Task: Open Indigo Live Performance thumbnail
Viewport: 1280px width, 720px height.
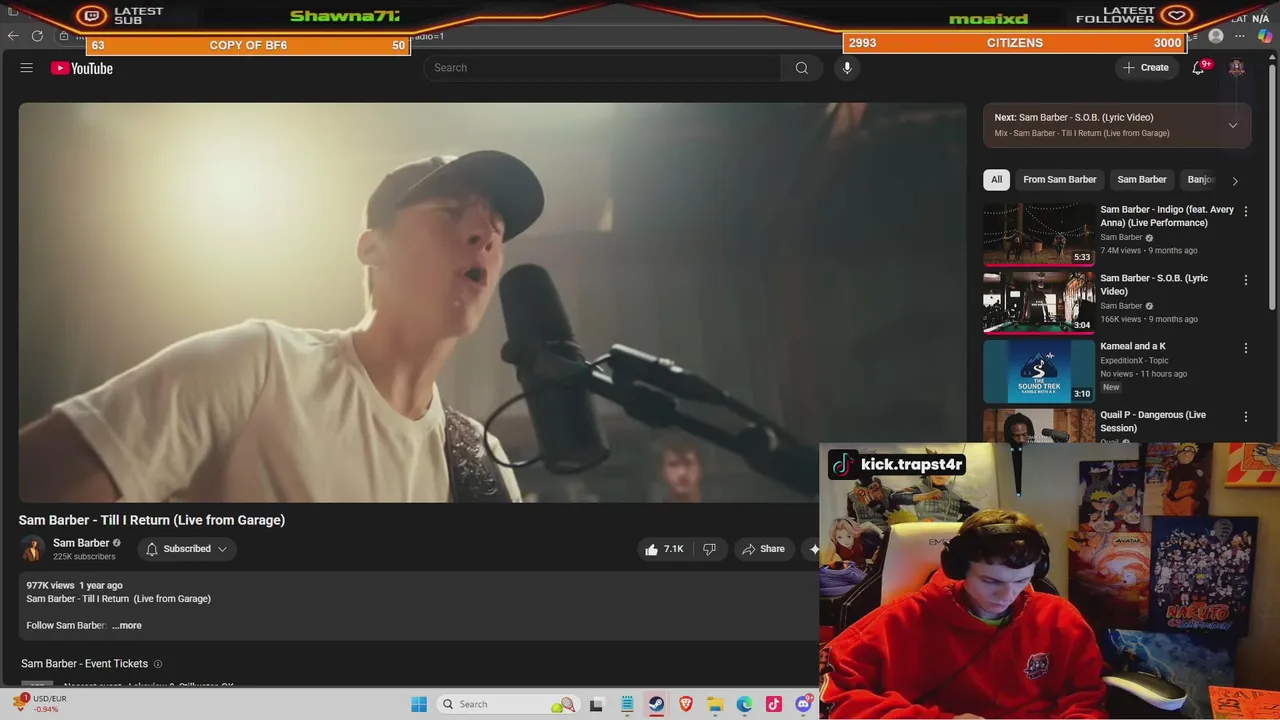Action: (1038, 234)
